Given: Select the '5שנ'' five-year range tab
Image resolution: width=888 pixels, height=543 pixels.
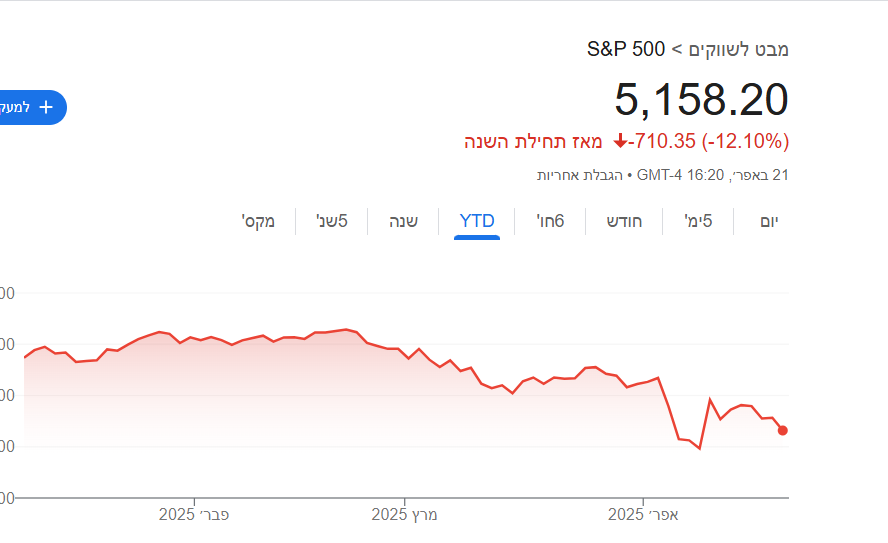Looking at the screenshot, I should tap(332, 221).
